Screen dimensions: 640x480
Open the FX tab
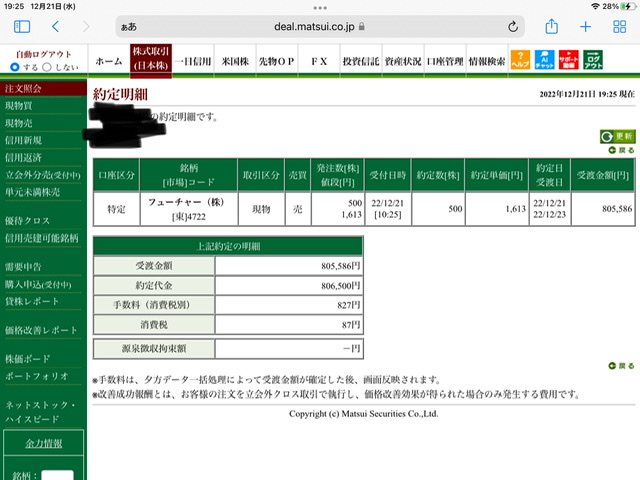[319, 61]
